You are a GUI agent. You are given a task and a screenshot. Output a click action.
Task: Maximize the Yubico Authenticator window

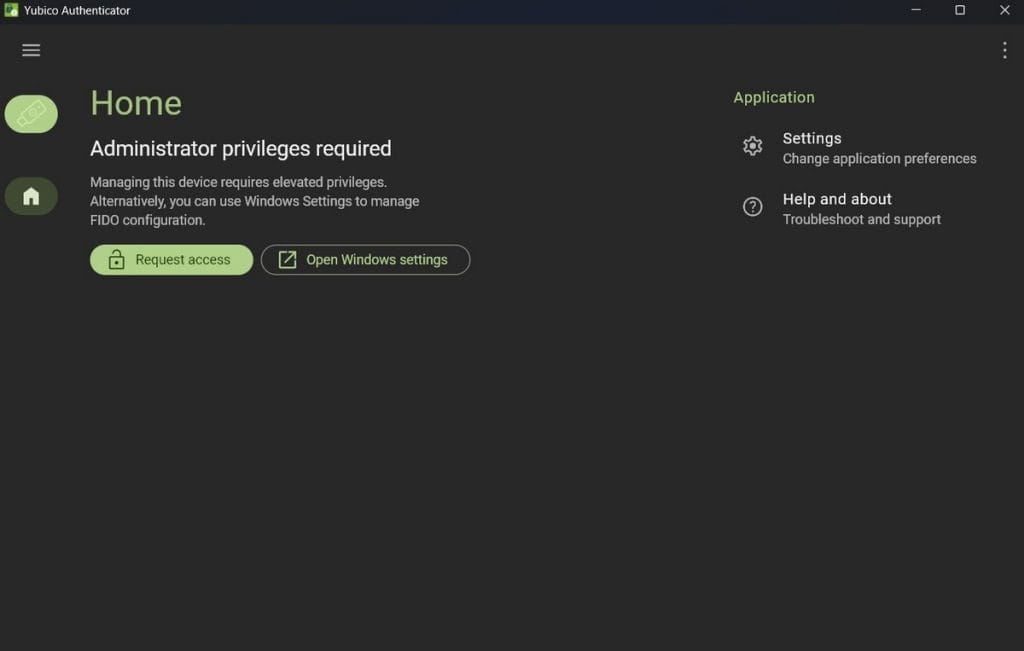pos(959,10)
